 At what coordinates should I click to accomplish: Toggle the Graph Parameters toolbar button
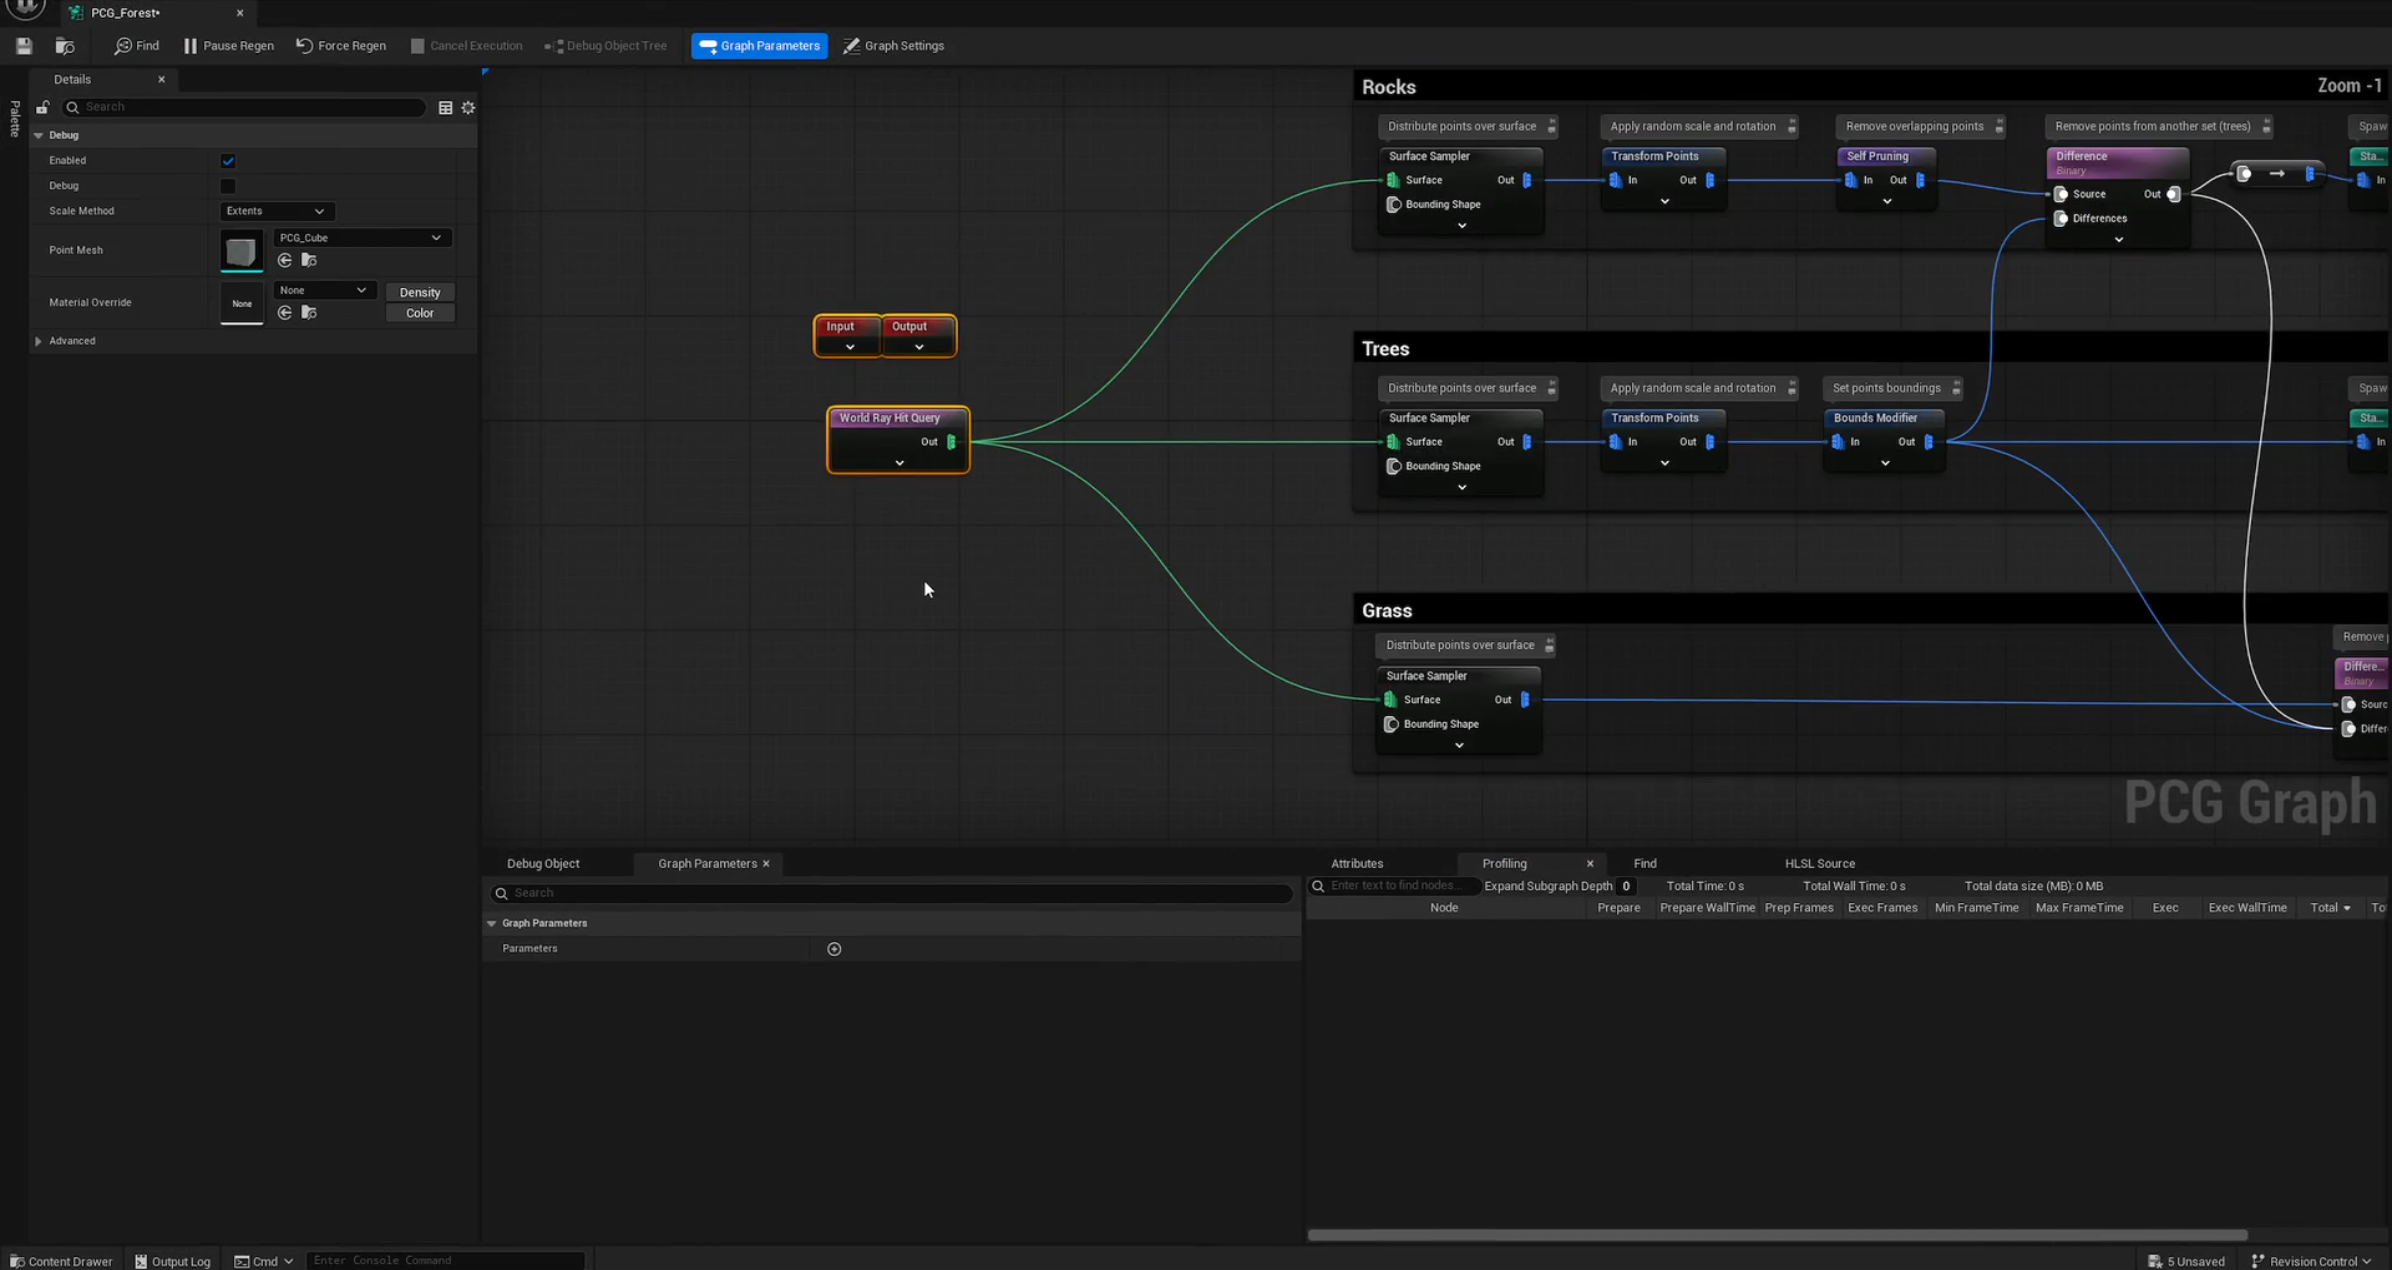pos(759,46)
